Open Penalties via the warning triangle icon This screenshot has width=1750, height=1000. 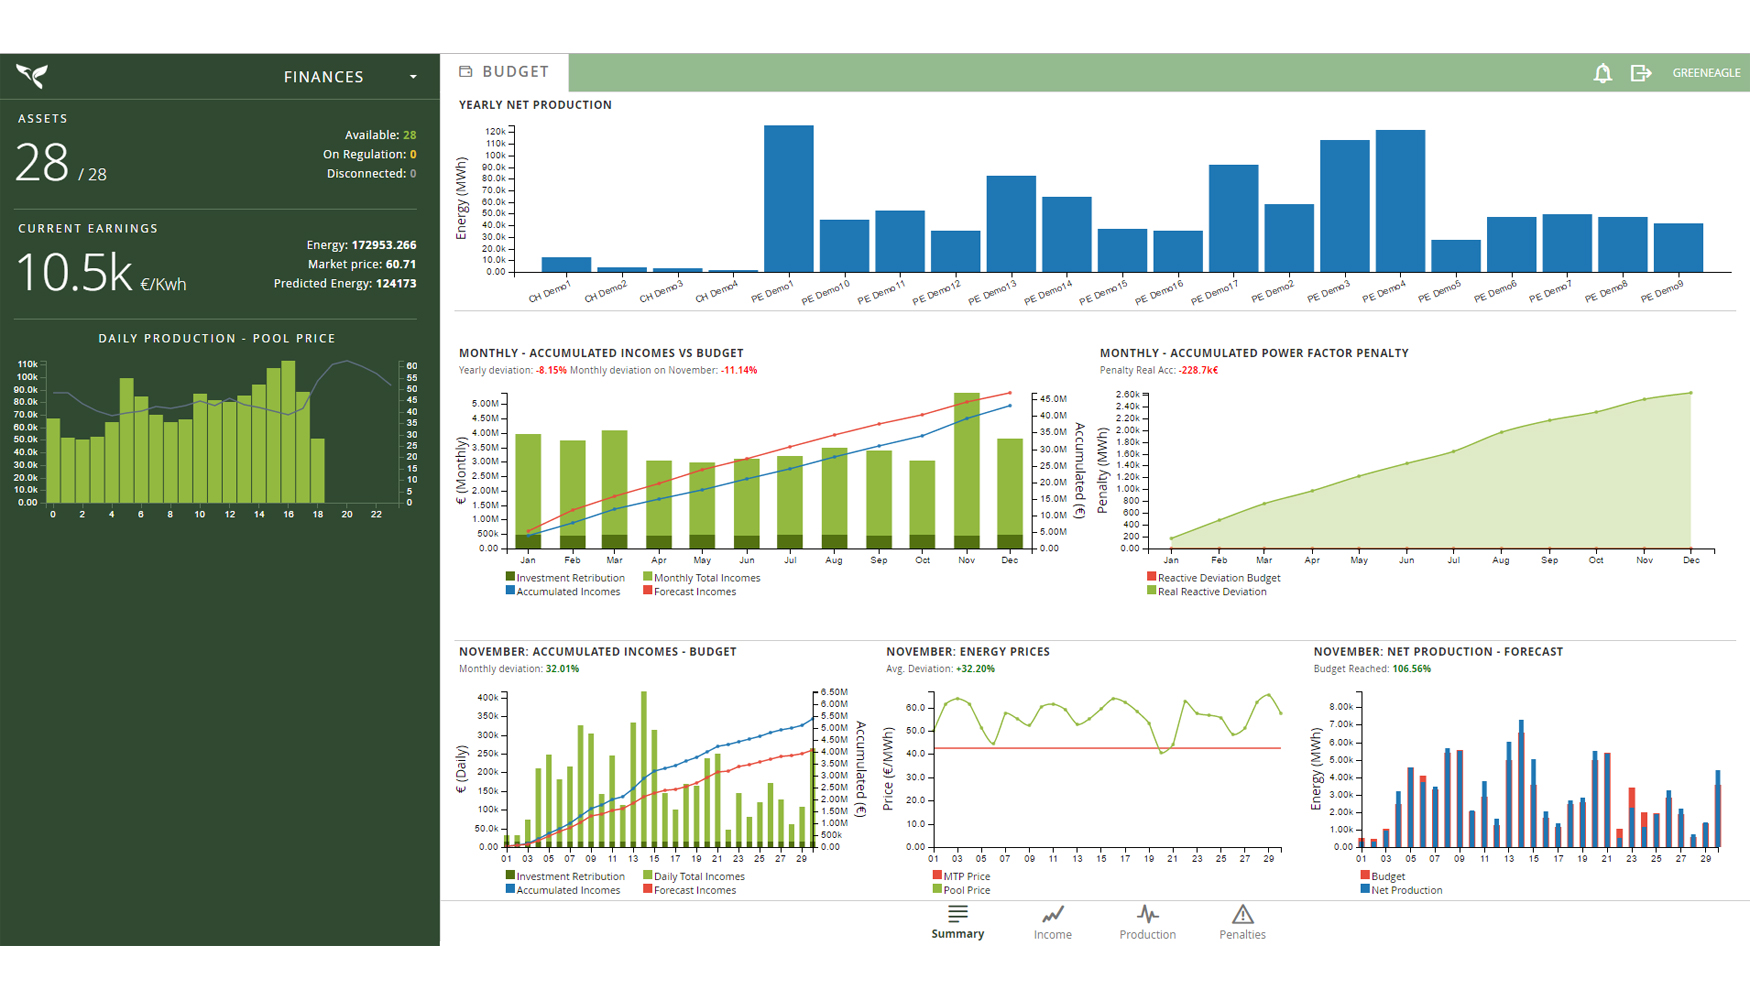pyautogui.click(x=1242, y=914)
